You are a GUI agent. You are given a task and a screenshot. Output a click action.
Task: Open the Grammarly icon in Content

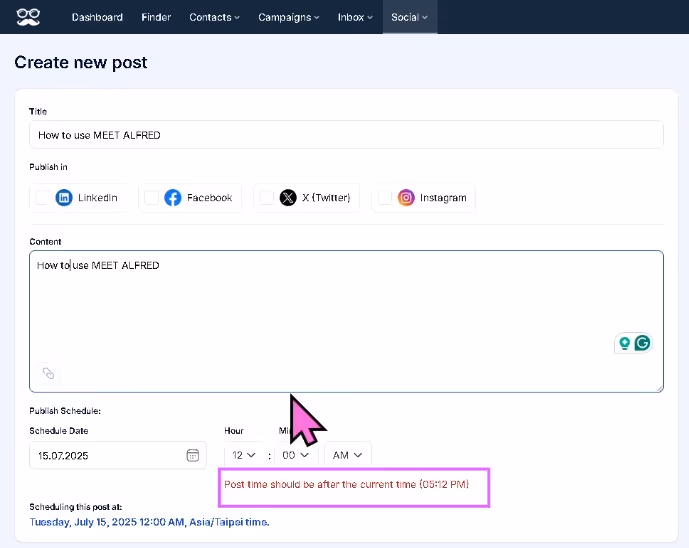click(642, 343)
